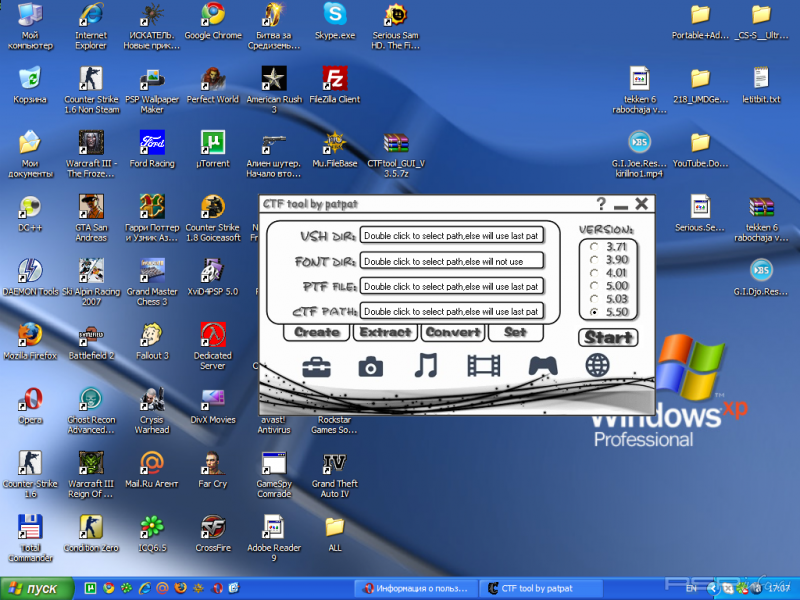Choose version 5.00 radio option

(595, 285)
